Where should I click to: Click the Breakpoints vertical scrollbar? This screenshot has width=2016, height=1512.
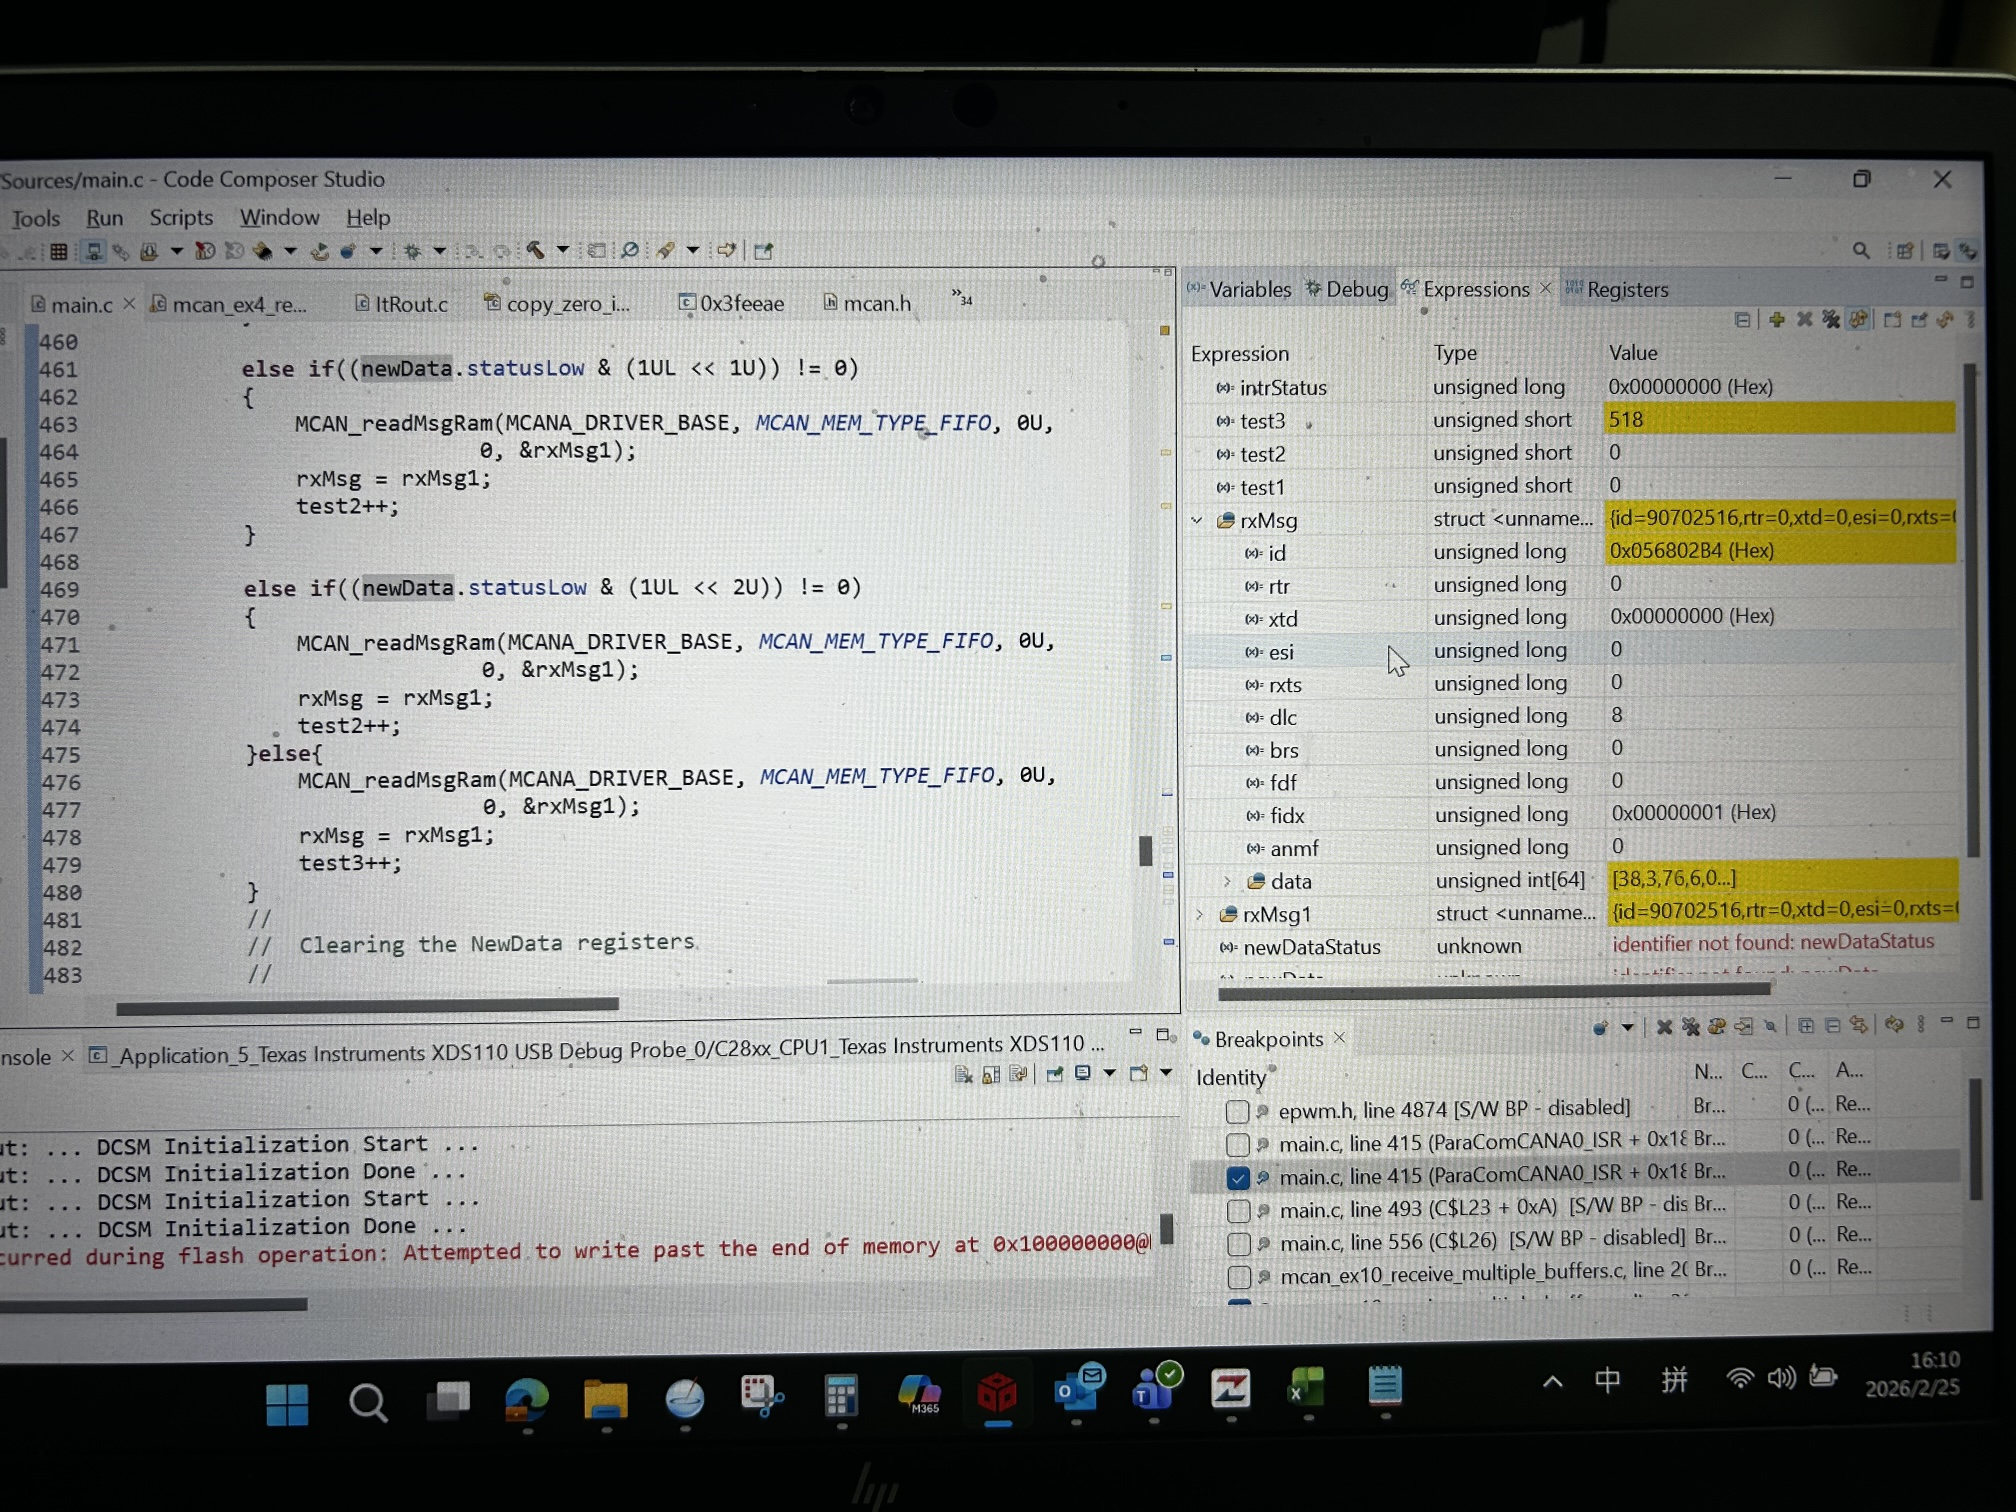coord(1974,1140)
